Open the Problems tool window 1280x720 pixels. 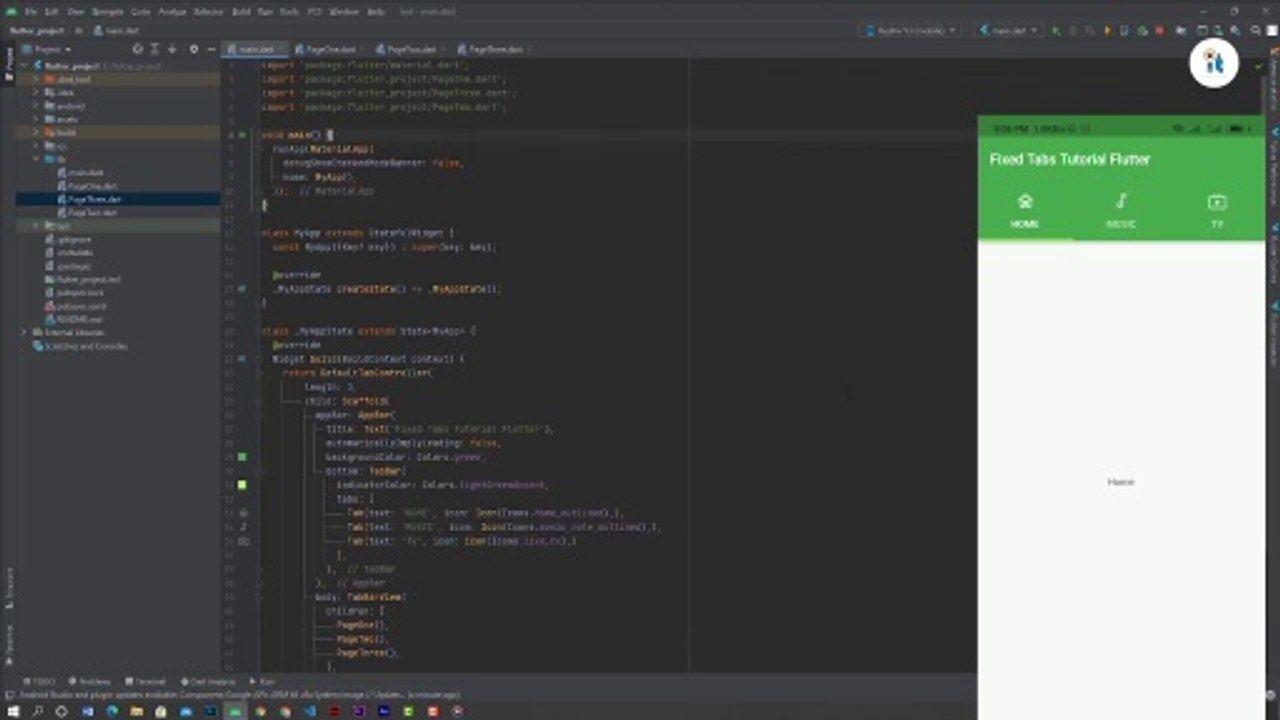pyautogui.click(x=90, y=682)
